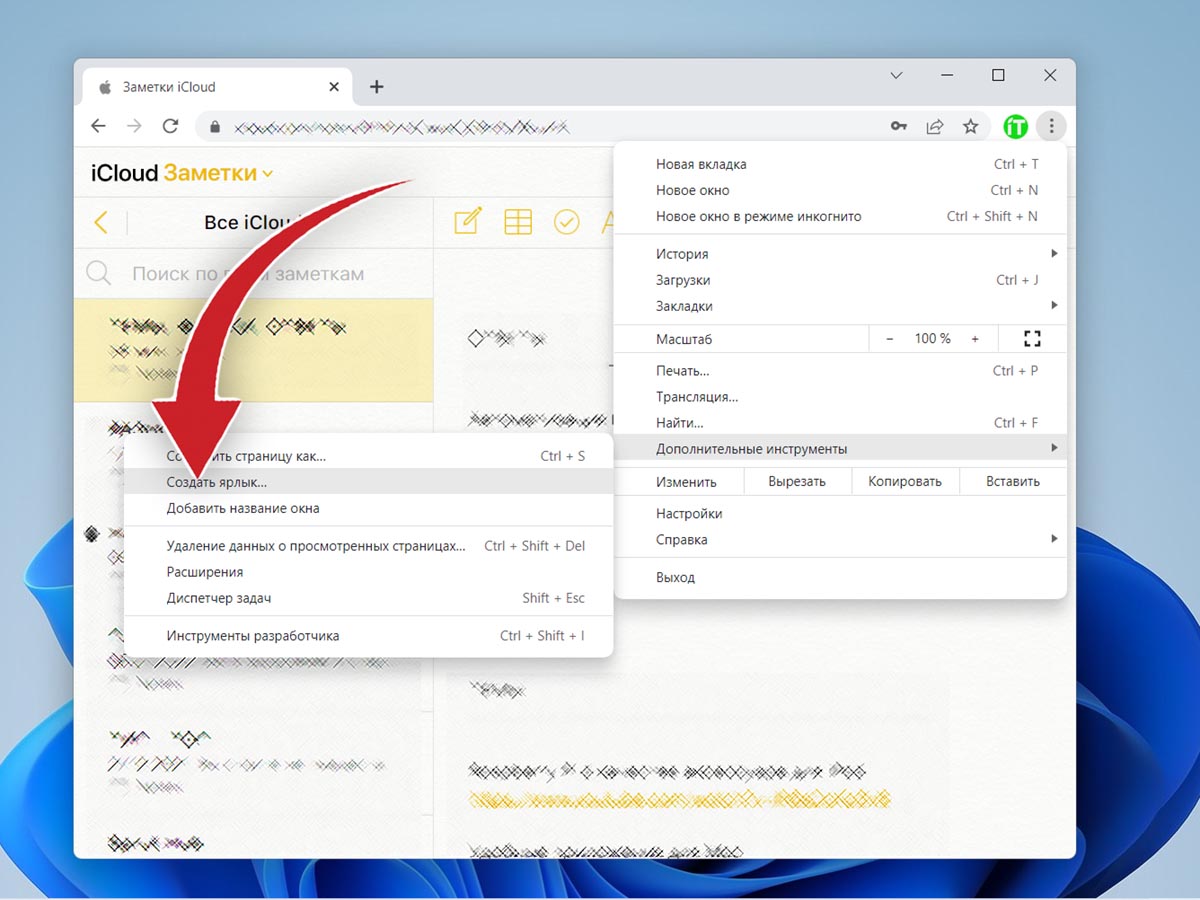
Task: Maximize the Chrome window
Action: click(x=998, y=75)
